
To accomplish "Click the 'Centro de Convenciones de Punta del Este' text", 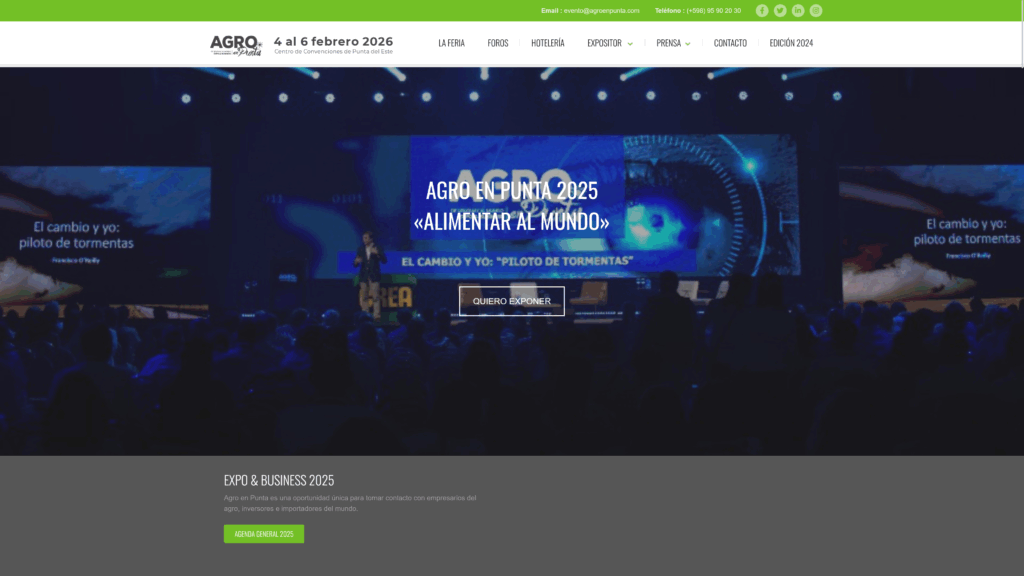I will point(333,52).
